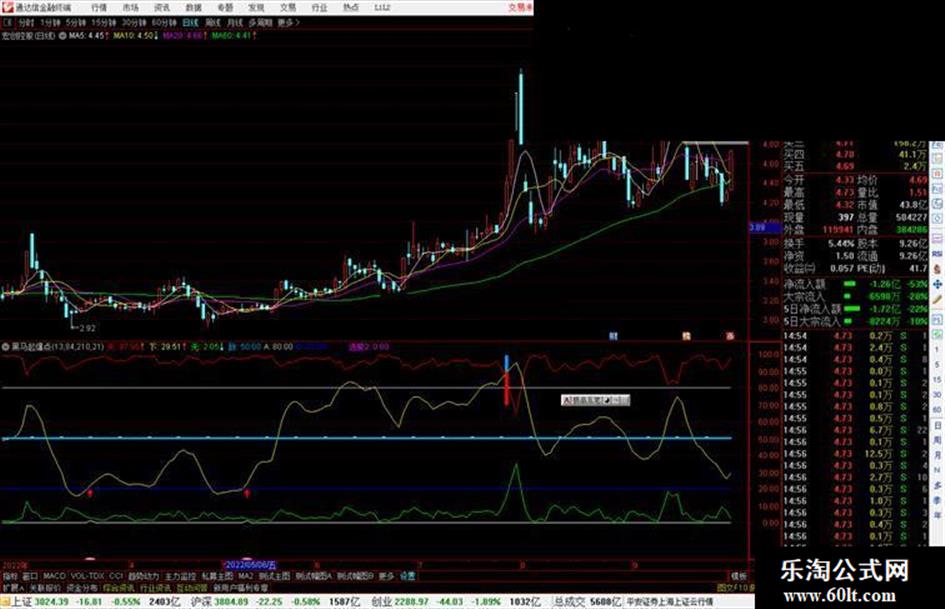Click the 模板 button at bottom right
This screenshot has width=945, height=609.
[x=738, y=576]
